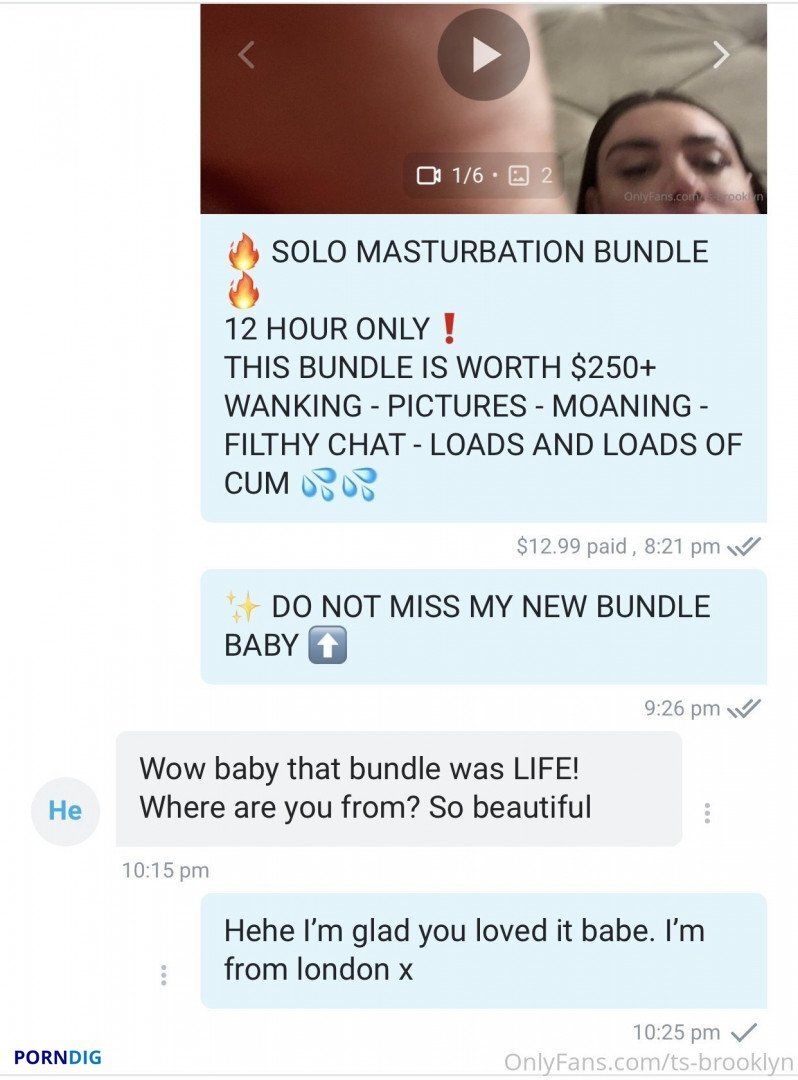The width and height of the screenshot is (798, 1080).
Task: Click the 10:15 pm timestamp
Action: coord(165,871)
